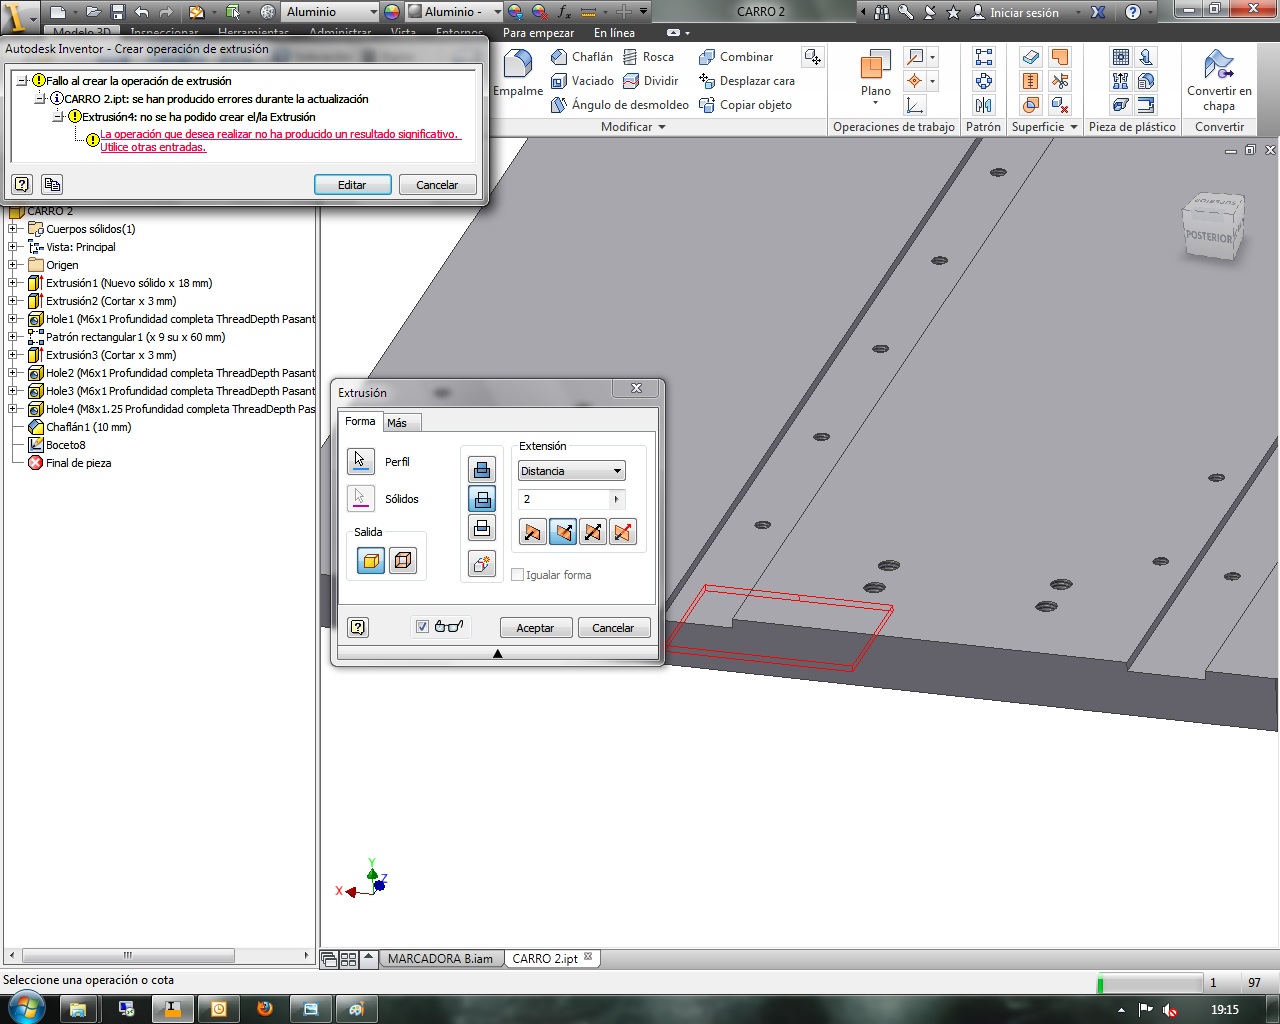Viewport: 1280px width, 1024px height.
Task: Select the solid output icon under Salida
Action: (x=370, y=561)
